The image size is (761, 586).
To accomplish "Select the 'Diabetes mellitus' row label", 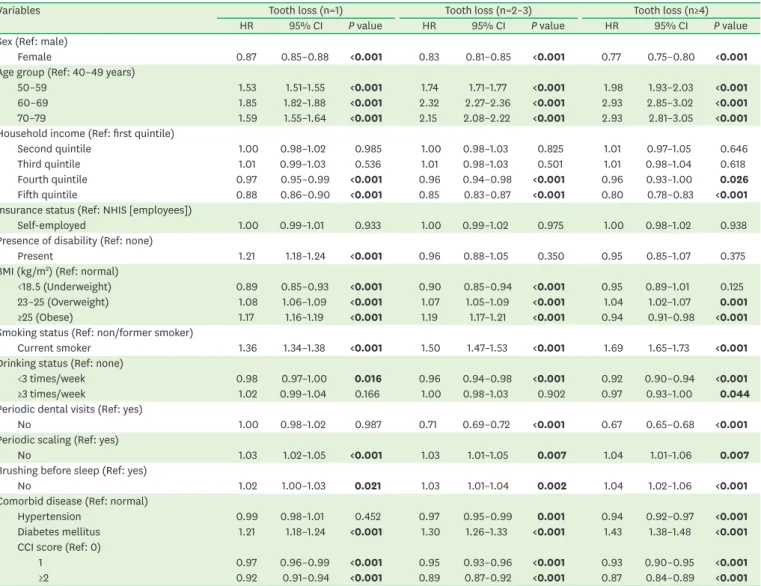I will 58,532.
